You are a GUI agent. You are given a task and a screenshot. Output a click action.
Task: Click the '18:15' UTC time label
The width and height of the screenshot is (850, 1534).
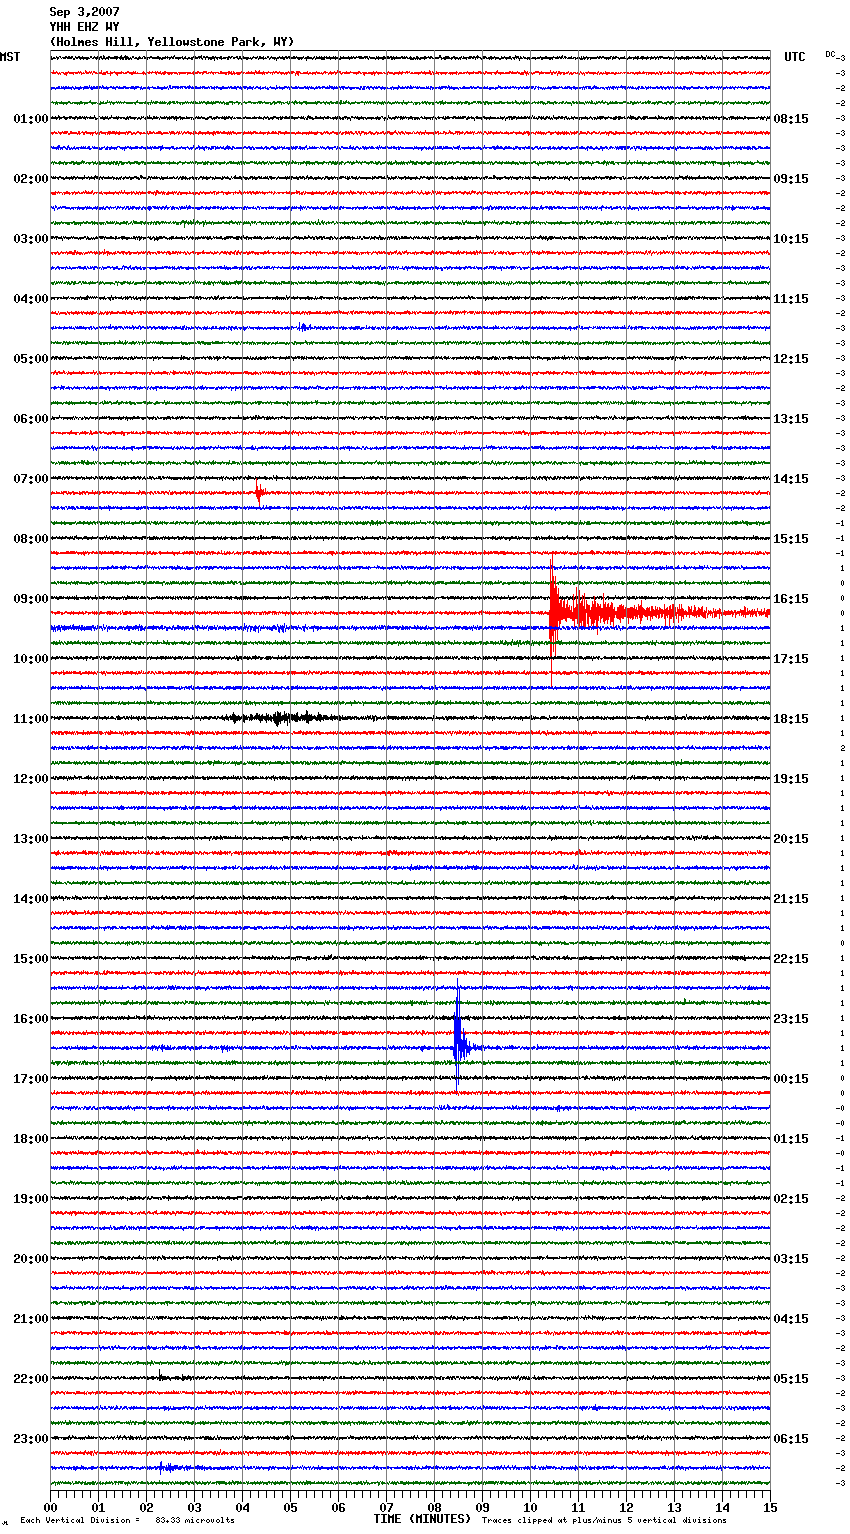pyautogui.click(x=791, y=719)
